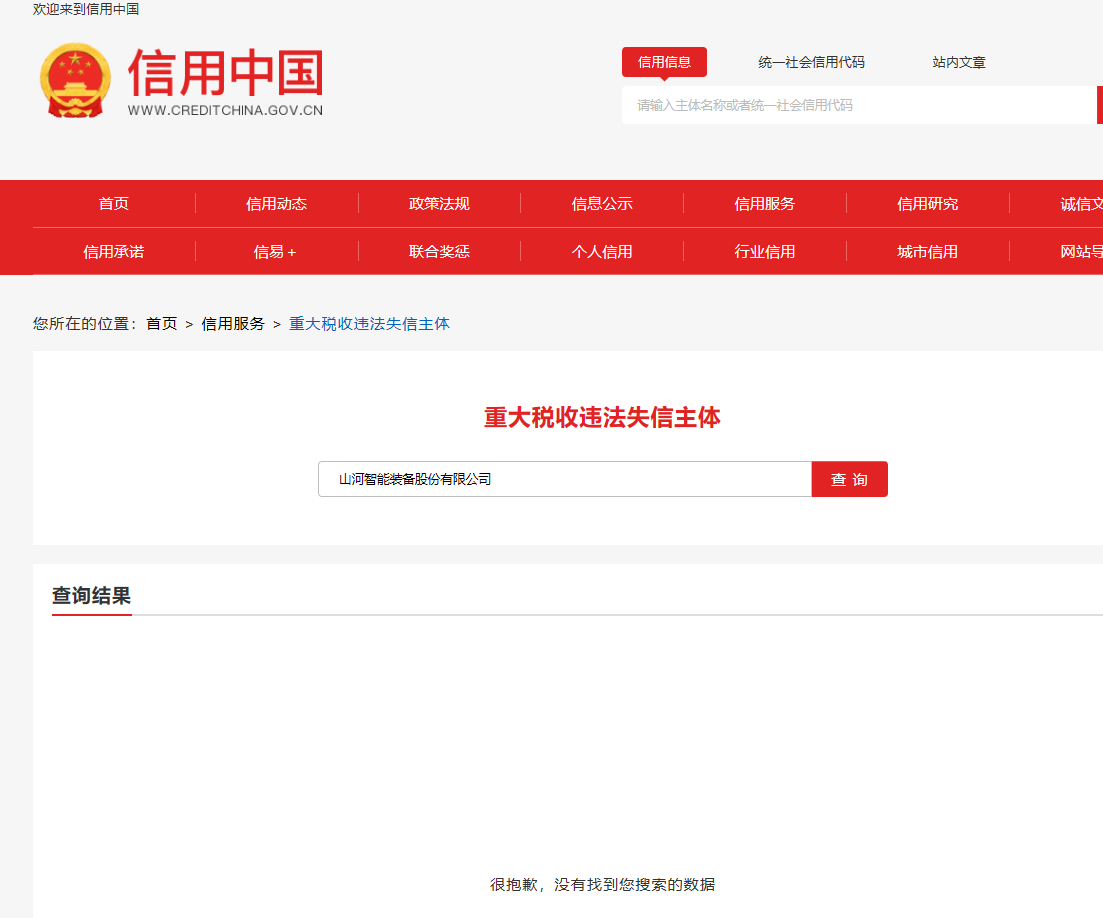Image resolution: width=1103 pixels, height=918 pixels.
Task: Open the 个人信用 navigation item
Action: click(601, 251)
